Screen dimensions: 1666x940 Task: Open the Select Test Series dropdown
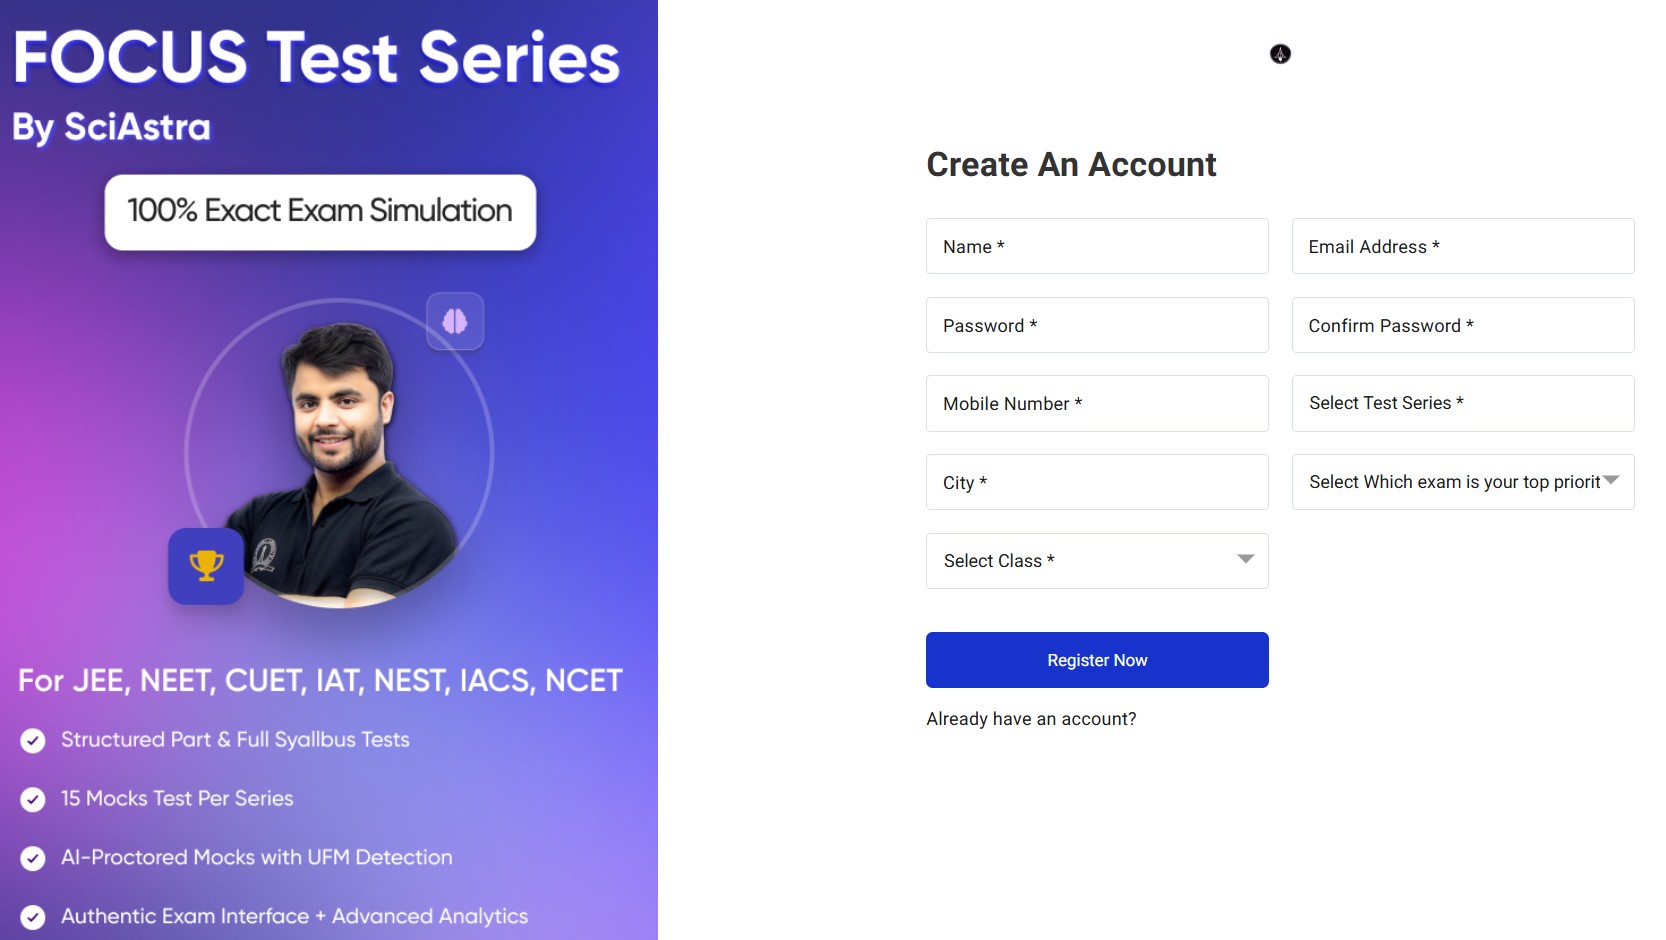1462,403
